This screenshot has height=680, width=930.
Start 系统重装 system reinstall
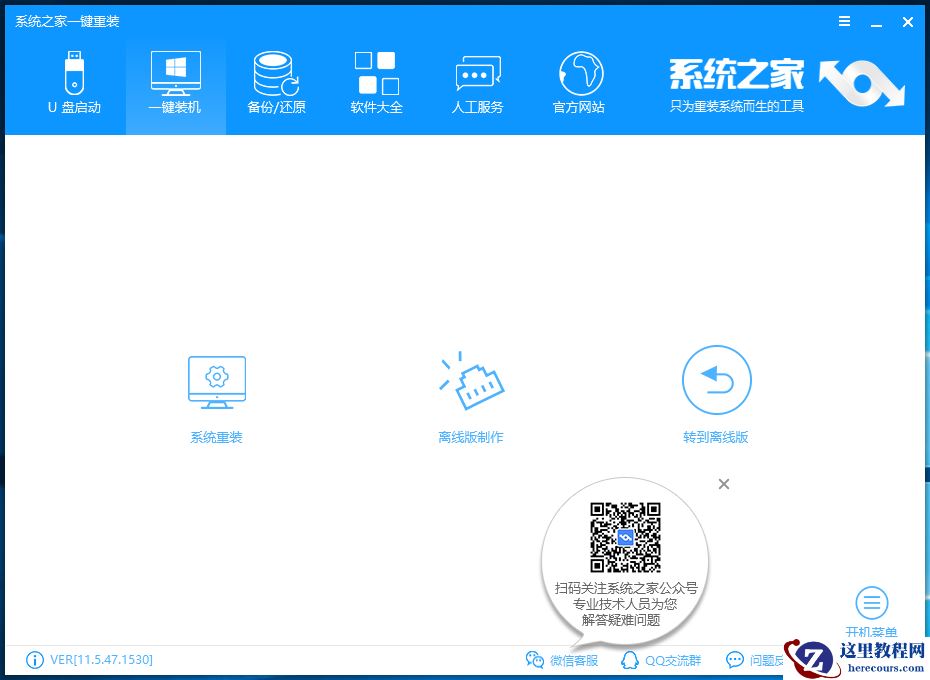pos(215,395)
